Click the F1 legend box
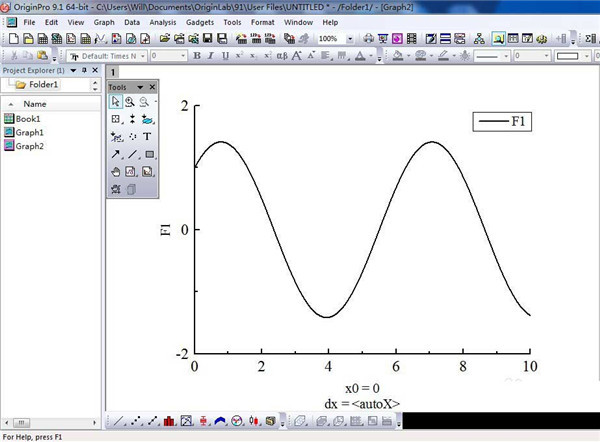 [x=502, y=122]
